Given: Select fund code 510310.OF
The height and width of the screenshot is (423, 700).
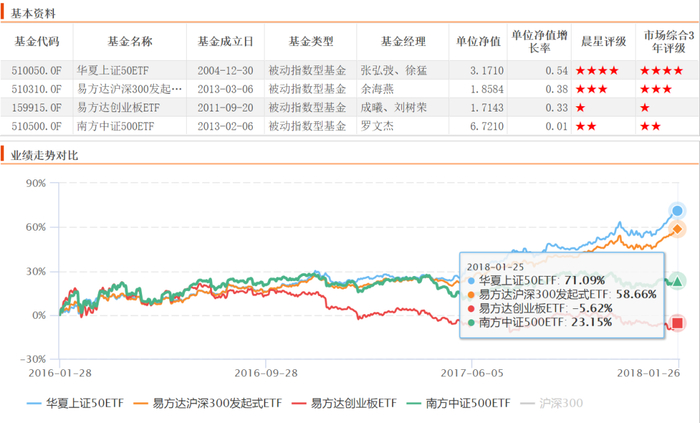Looking at the screenshot, I should [37, 89].
